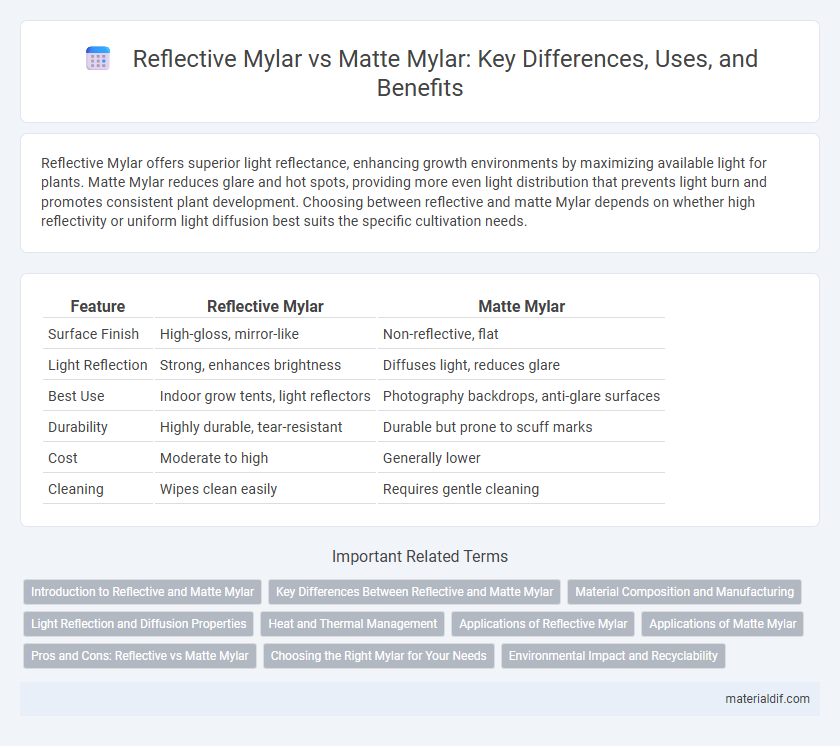Select the 'Surface Finish' row label
840x746 pixels.
93,334
